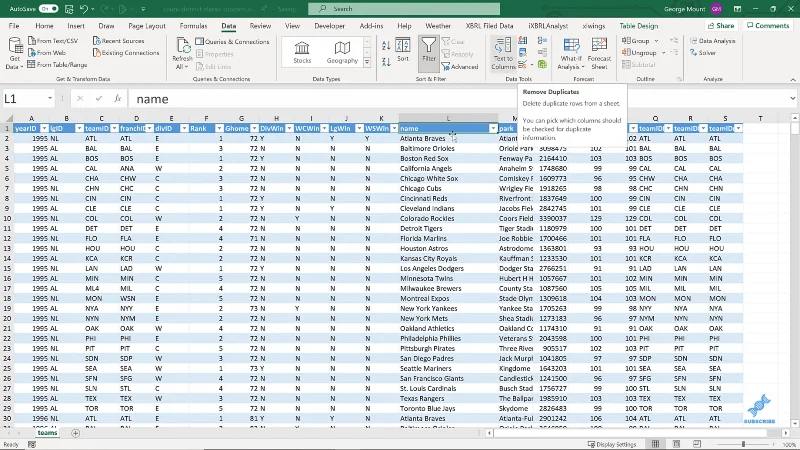This screenshot has height=450, width=800.
Task: Open the lgID column filter dropdown
Action: click(x=79, y=129)
